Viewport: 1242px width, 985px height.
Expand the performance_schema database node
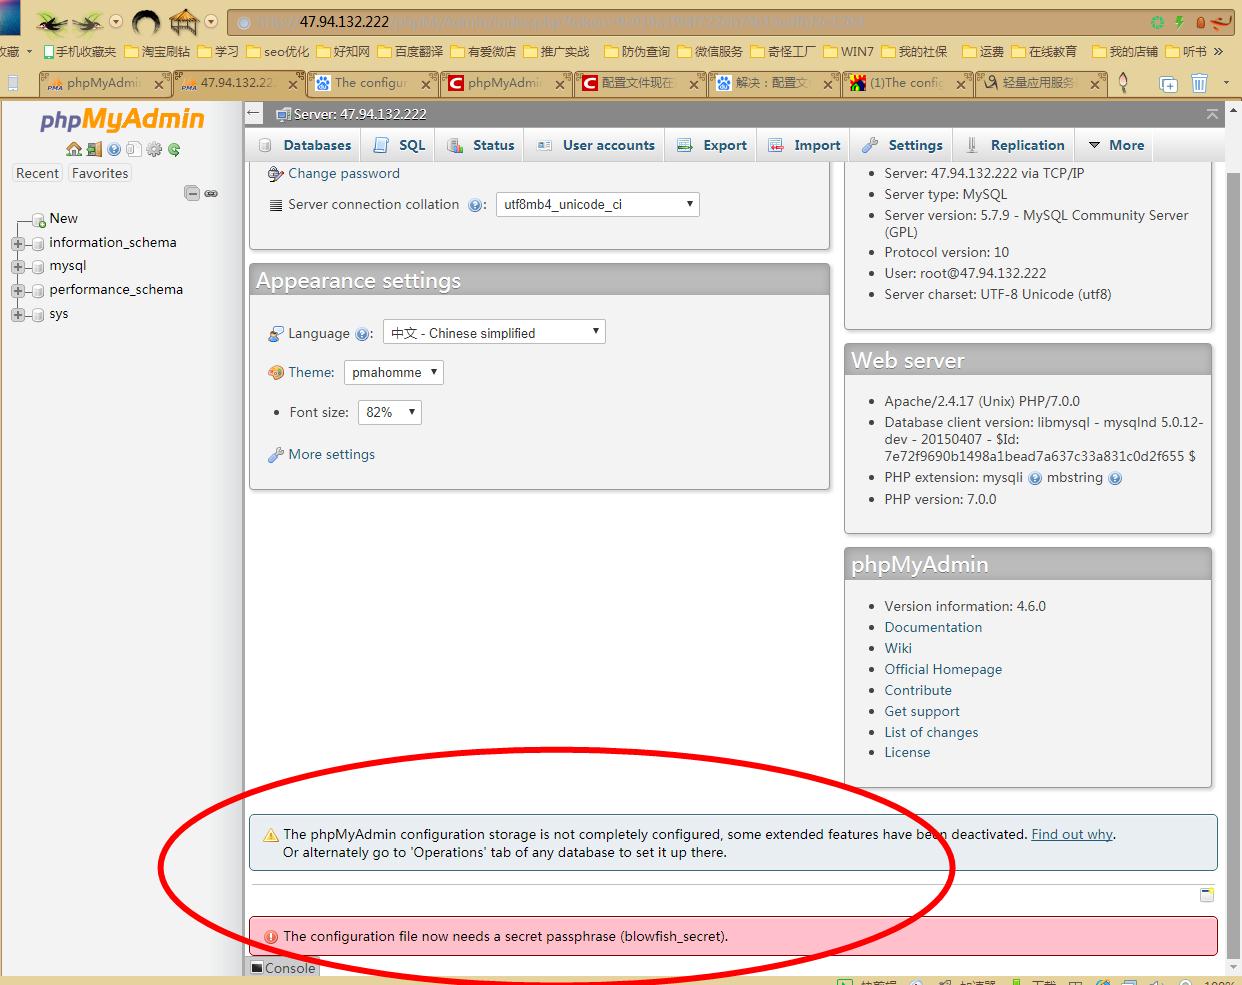click(18, 291)
